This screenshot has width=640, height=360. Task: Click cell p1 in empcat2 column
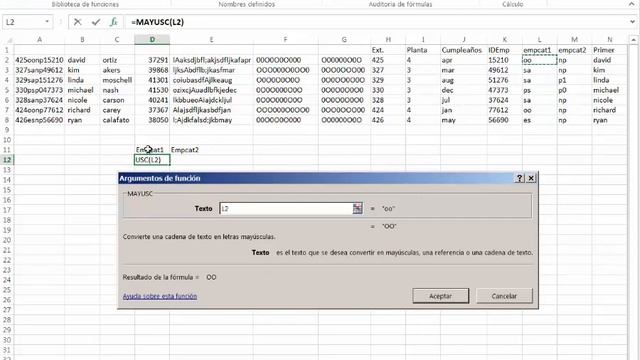574,80
